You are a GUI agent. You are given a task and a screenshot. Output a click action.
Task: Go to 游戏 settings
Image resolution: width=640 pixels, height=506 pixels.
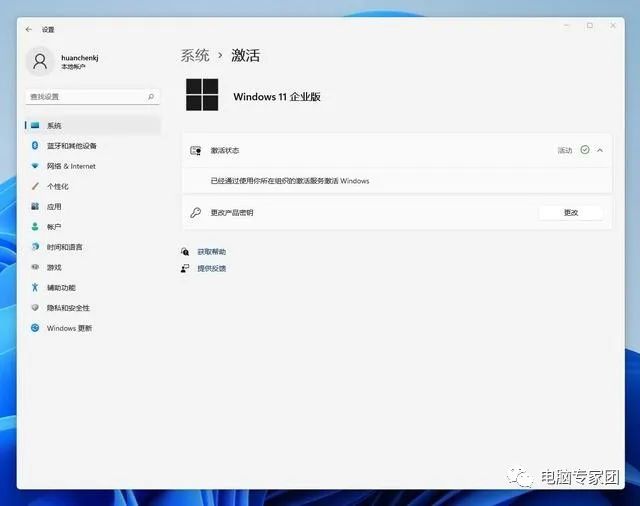tap(54, 268)
